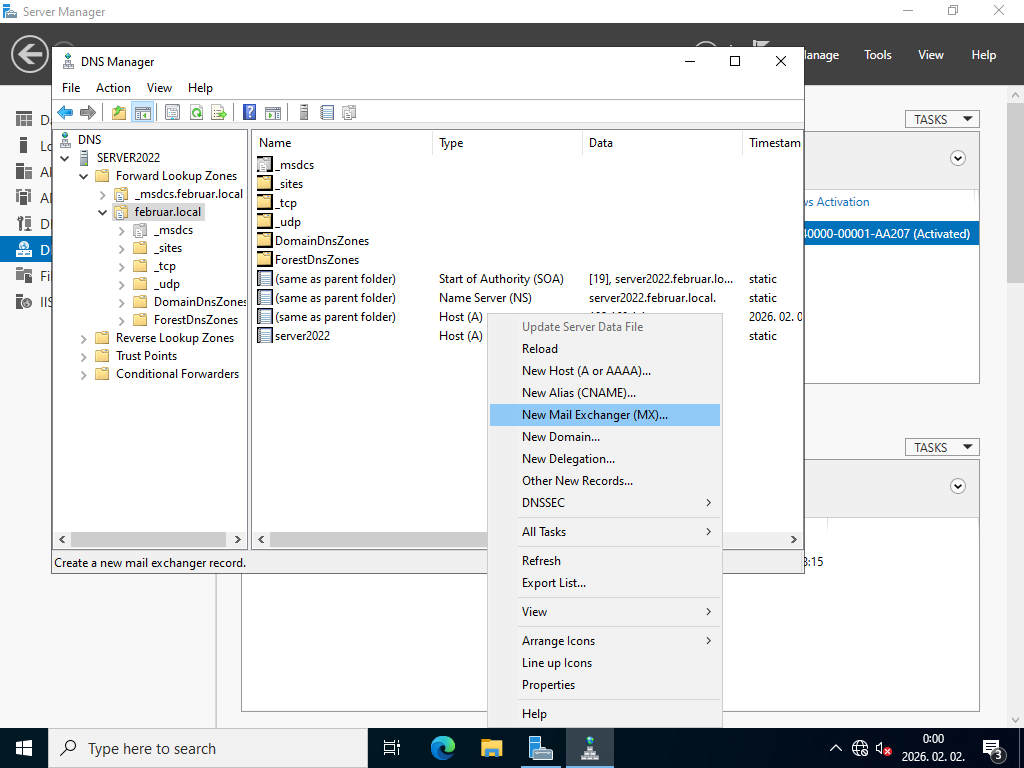Open Microsoft Edge from the taskbar

click(x=442, y=747)
